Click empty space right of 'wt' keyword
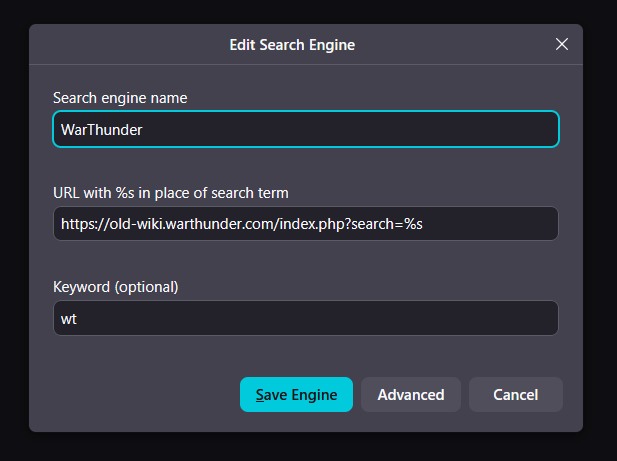 coord(300,318)
